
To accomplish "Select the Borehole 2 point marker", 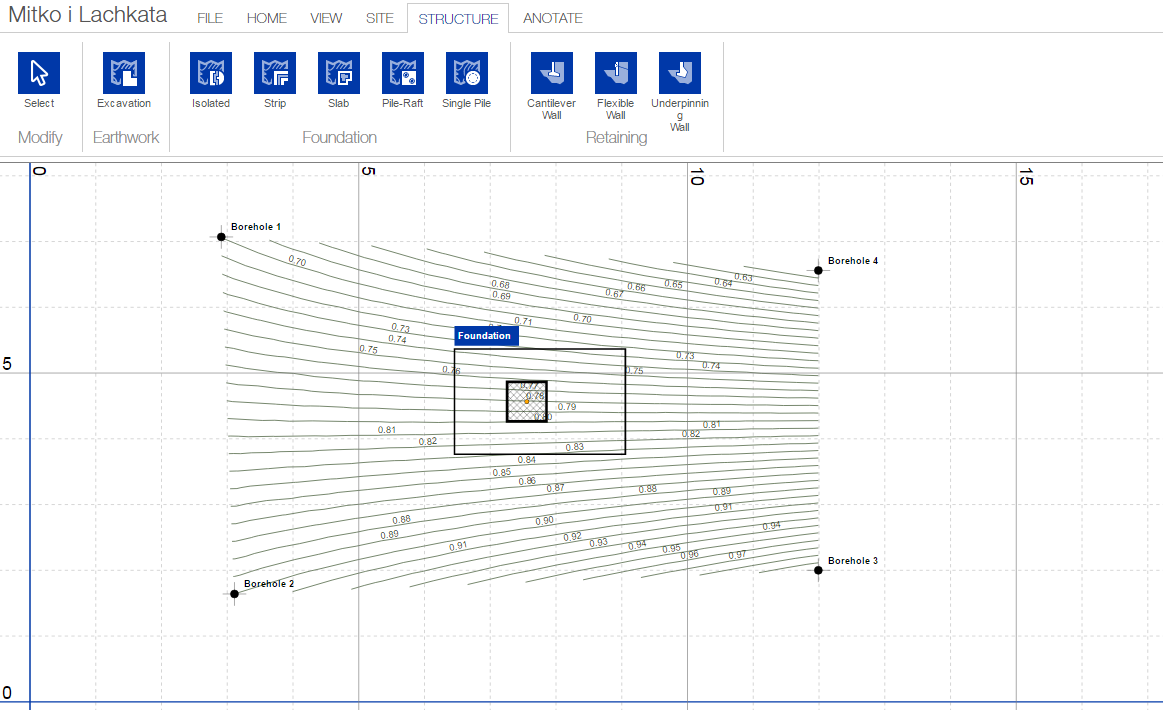I will [234, 594].
